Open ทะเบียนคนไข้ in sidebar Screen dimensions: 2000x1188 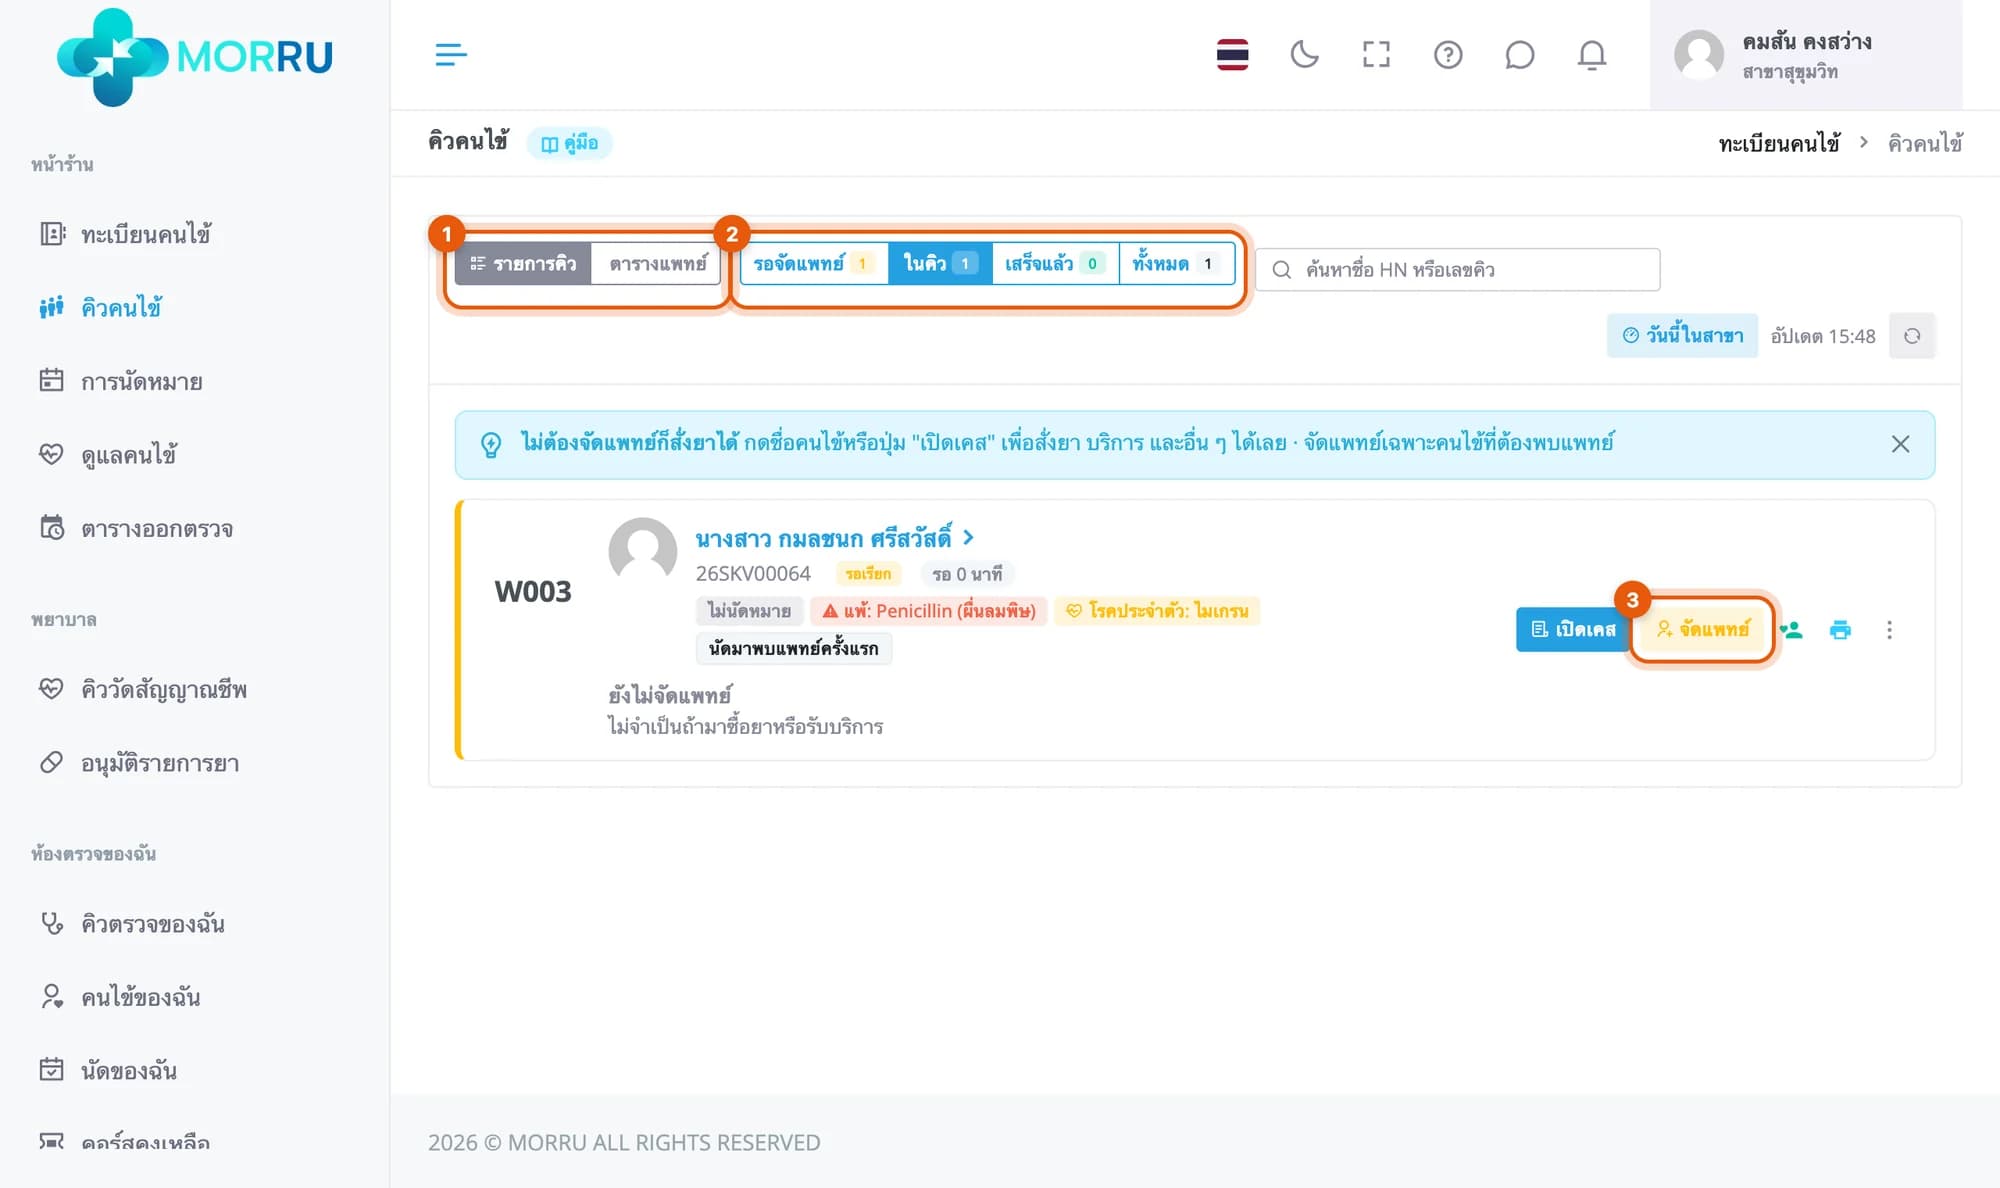(145, 234)
